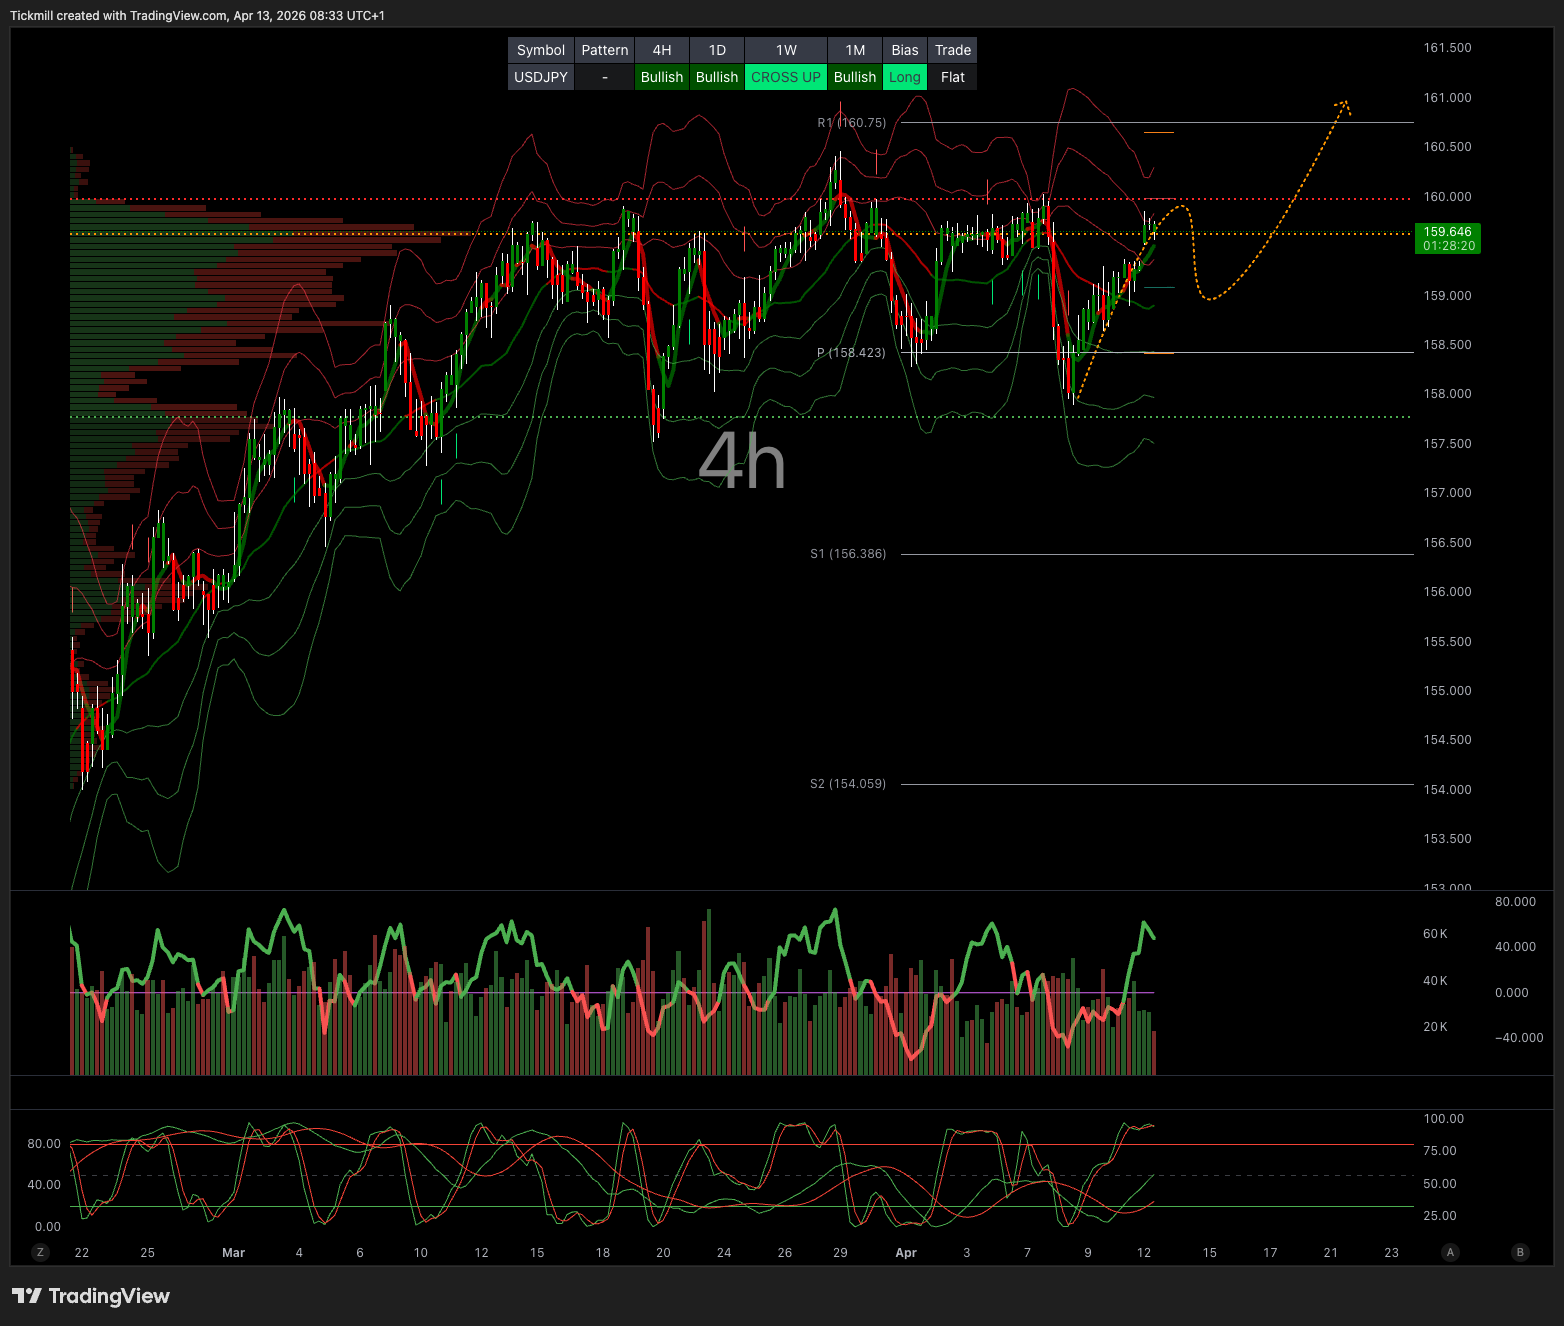Screen dimensions: 1564x1326
Task: Click the Flat trade status cell
Action: 952,77
